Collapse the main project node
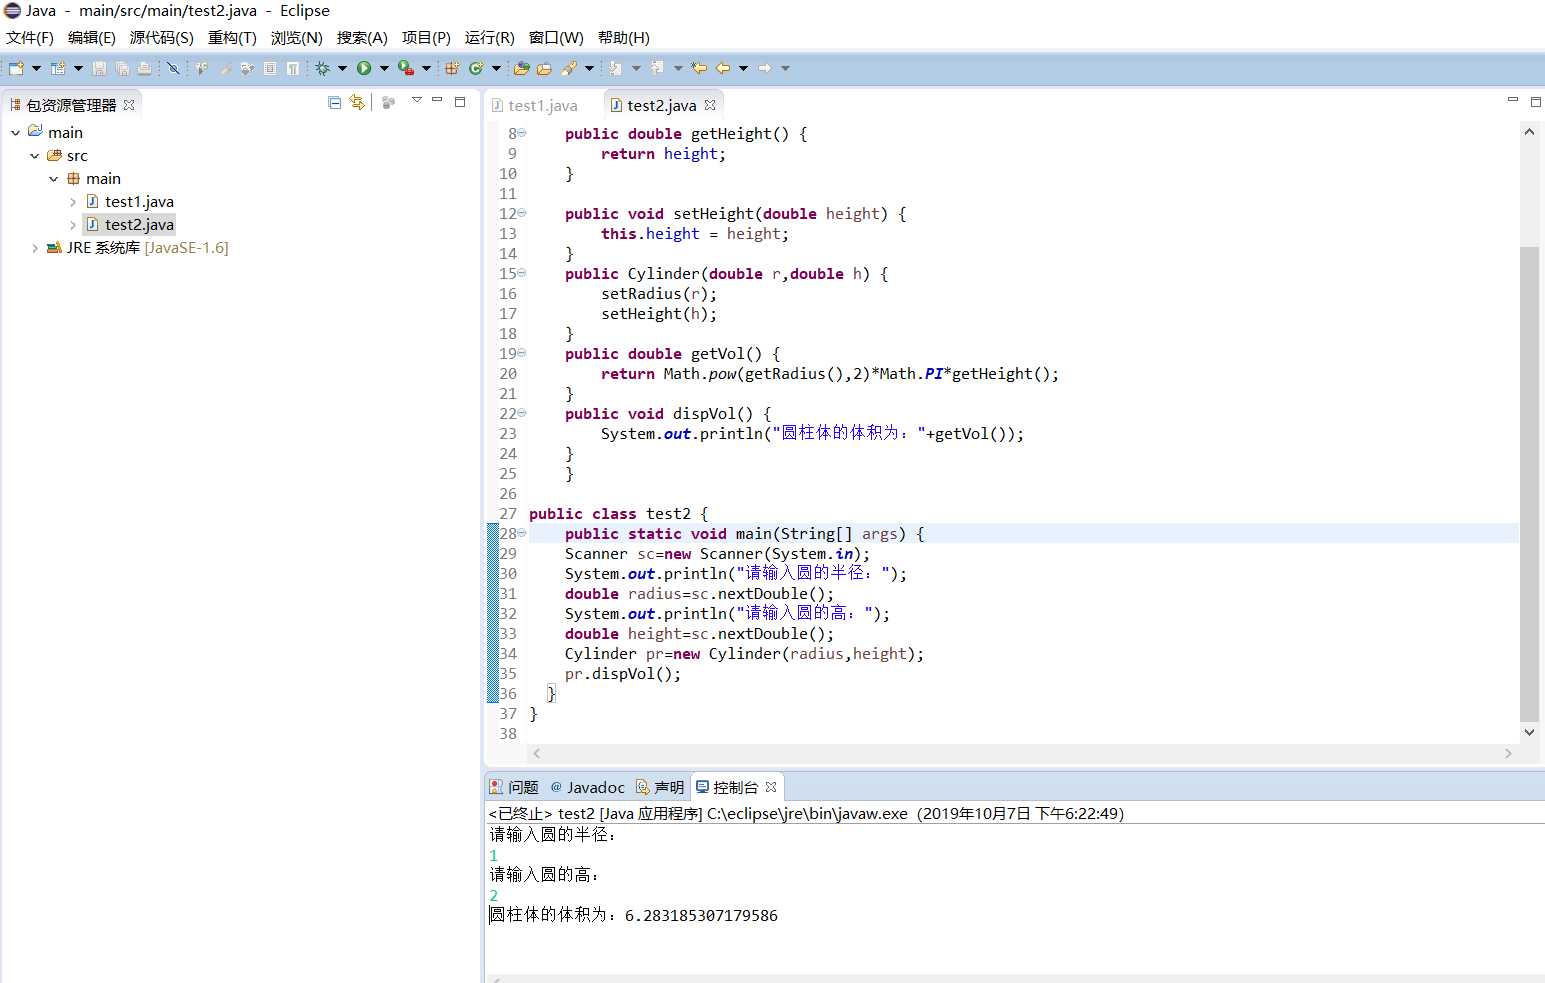Screen dimensions: 1545x983 pyautogui.click(x=15, y=132)
